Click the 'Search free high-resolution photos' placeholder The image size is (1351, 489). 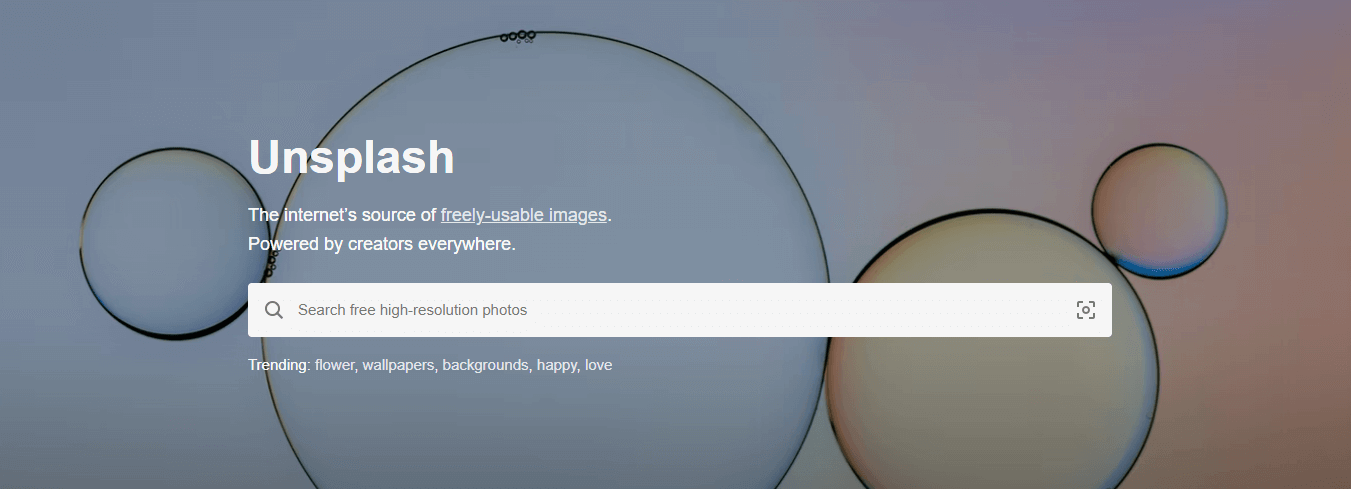click(x=412, y=310)
